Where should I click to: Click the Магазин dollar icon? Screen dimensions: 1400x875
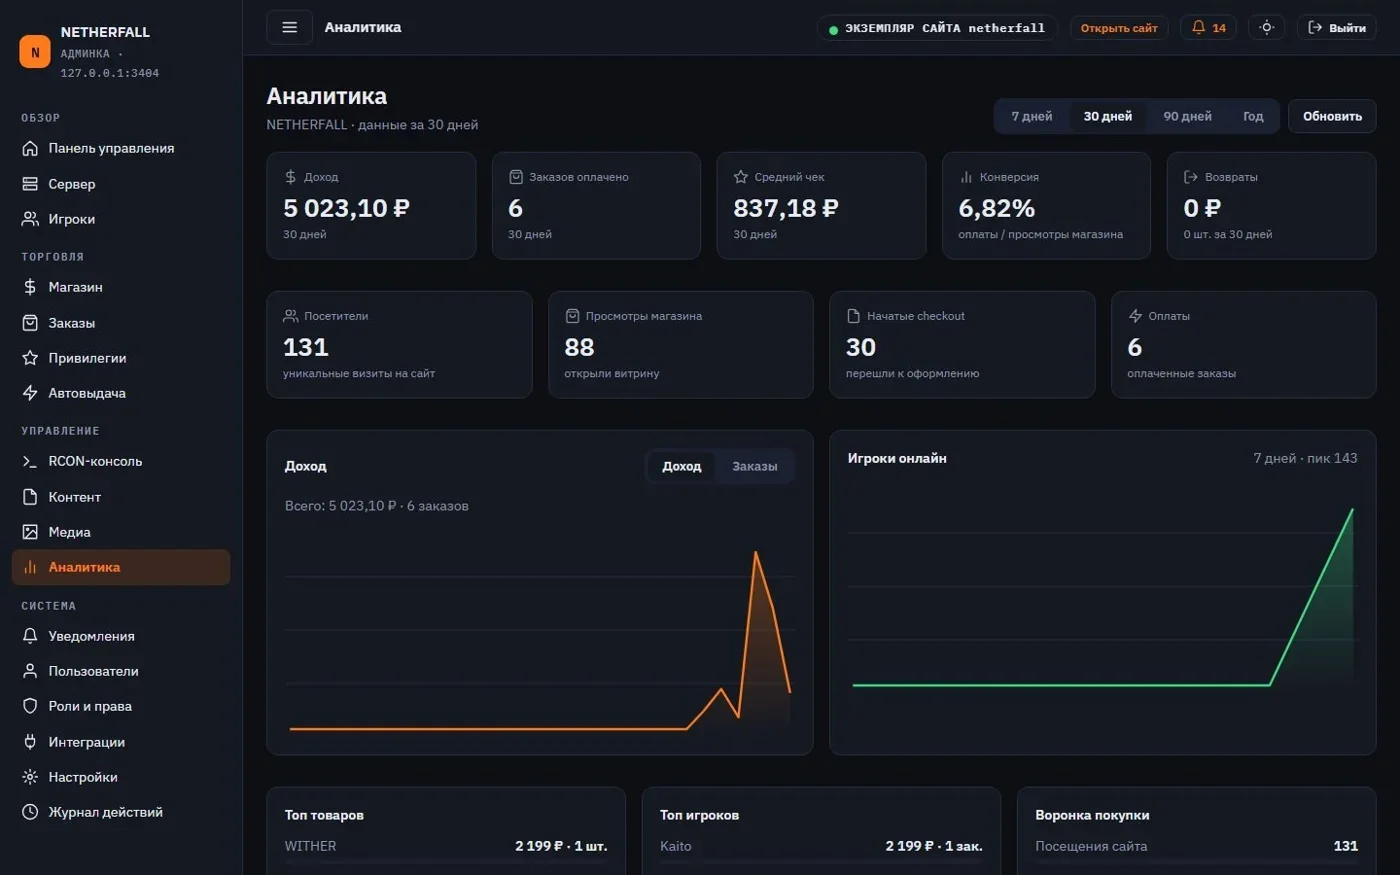pos(30,287)
